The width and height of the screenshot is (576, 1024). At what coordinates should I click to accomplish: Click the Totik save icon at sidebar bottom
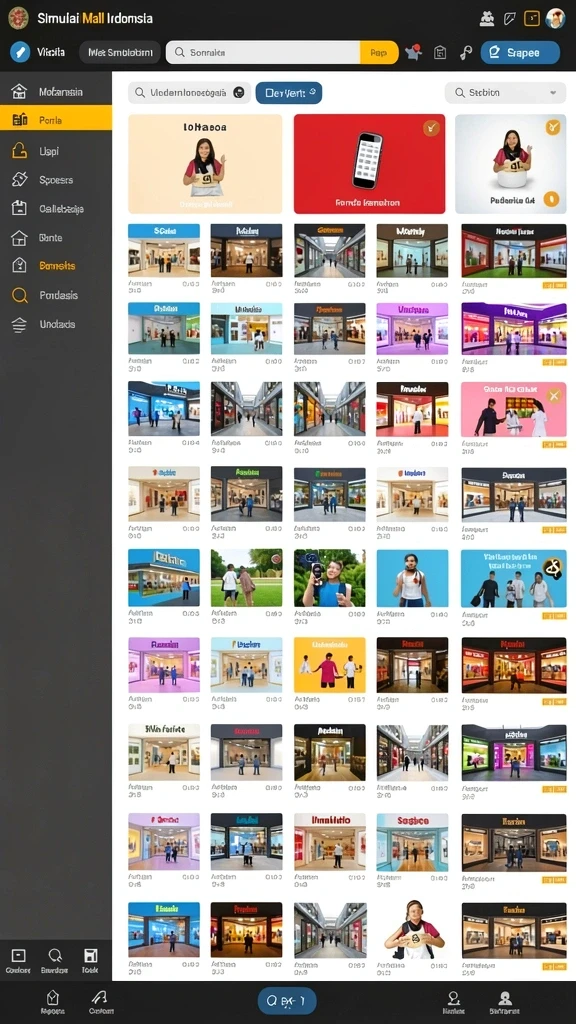tap(90, 955)
